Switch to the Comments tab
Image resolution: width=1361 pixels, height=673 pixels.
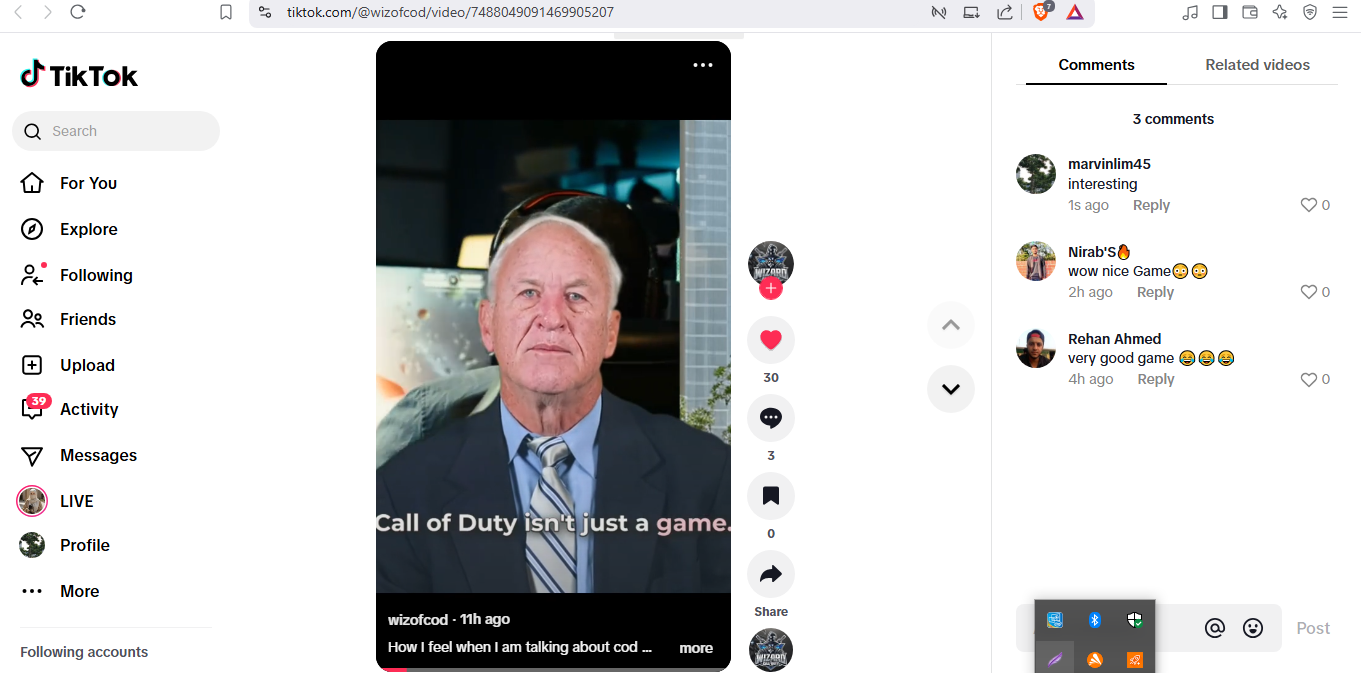pos(1096,65)
